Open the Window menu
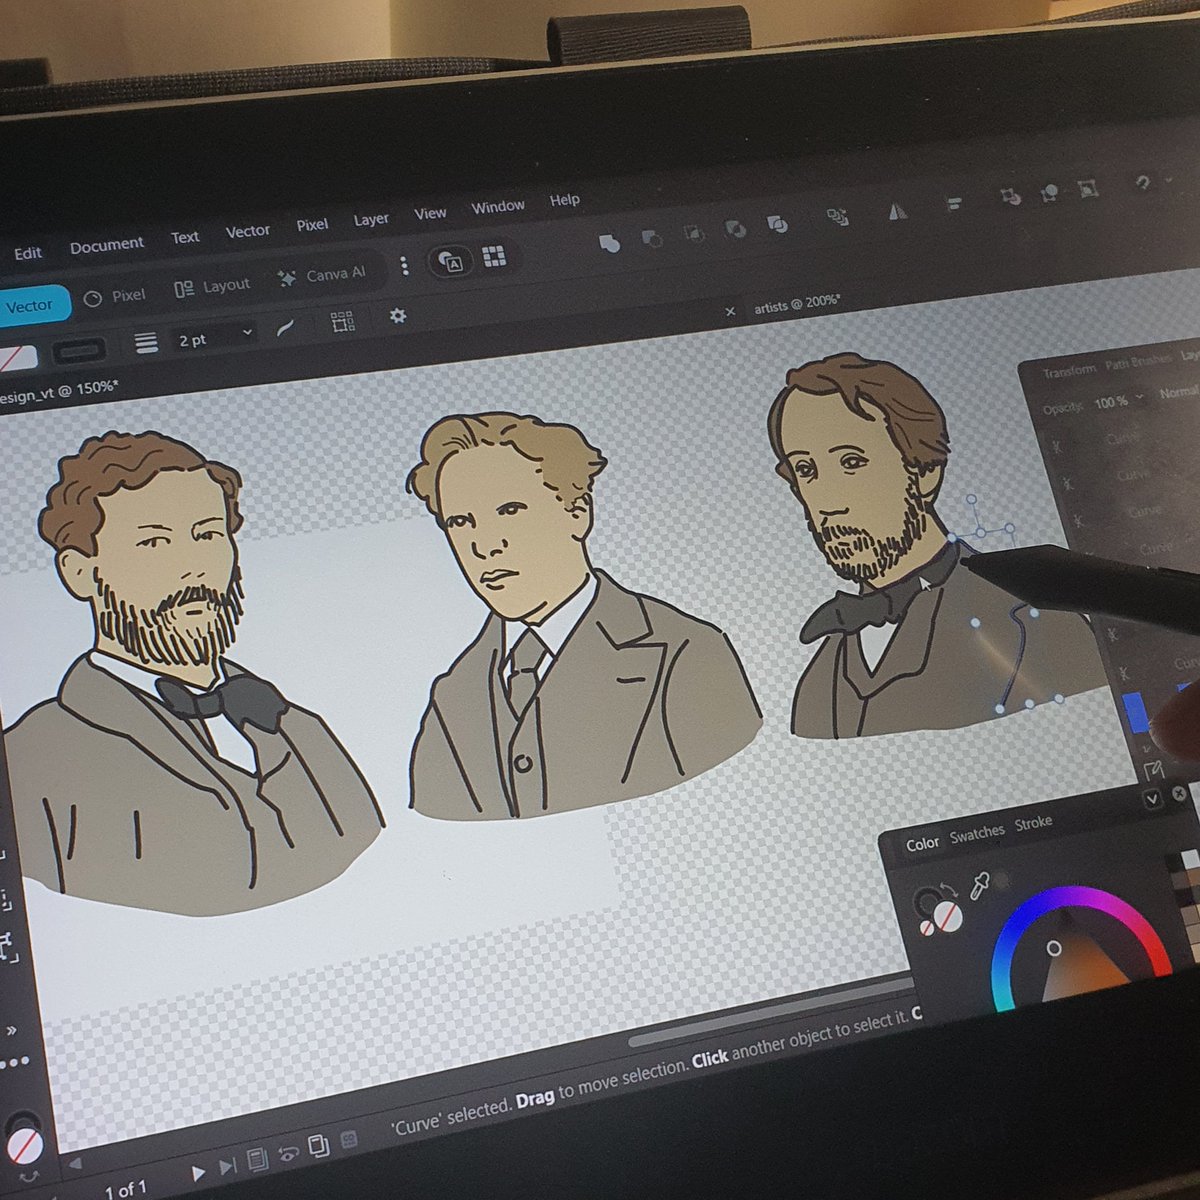The image size is (1200, 1200). coord(498,206)
